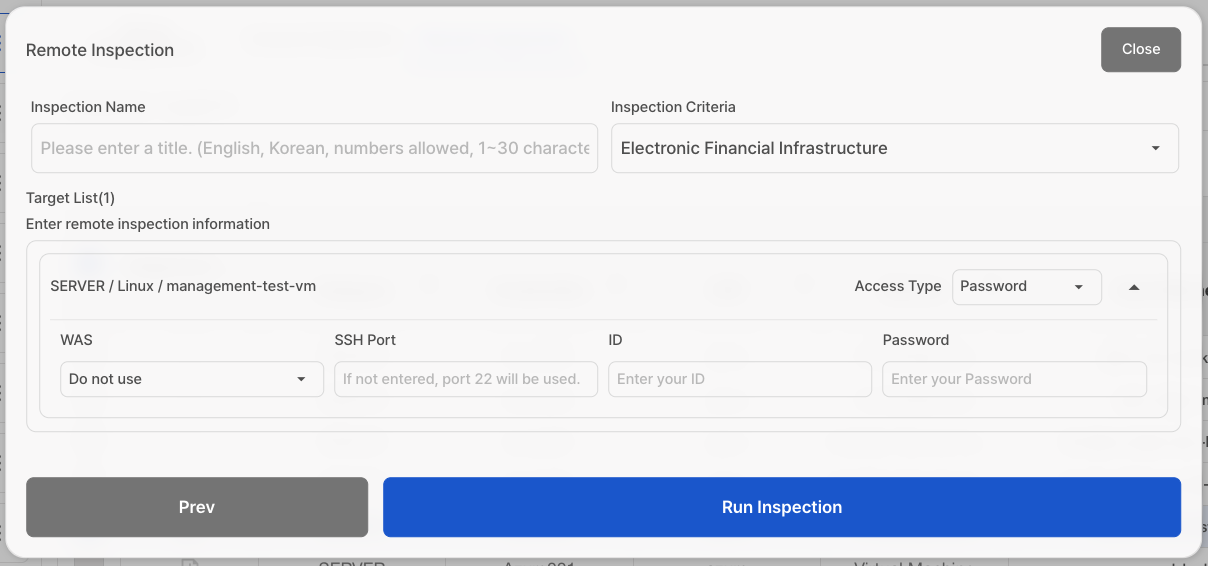Viewport: 1208px width, 566px height.
Task: Click the 'Target List(1)' label
Action: point(70,198)
